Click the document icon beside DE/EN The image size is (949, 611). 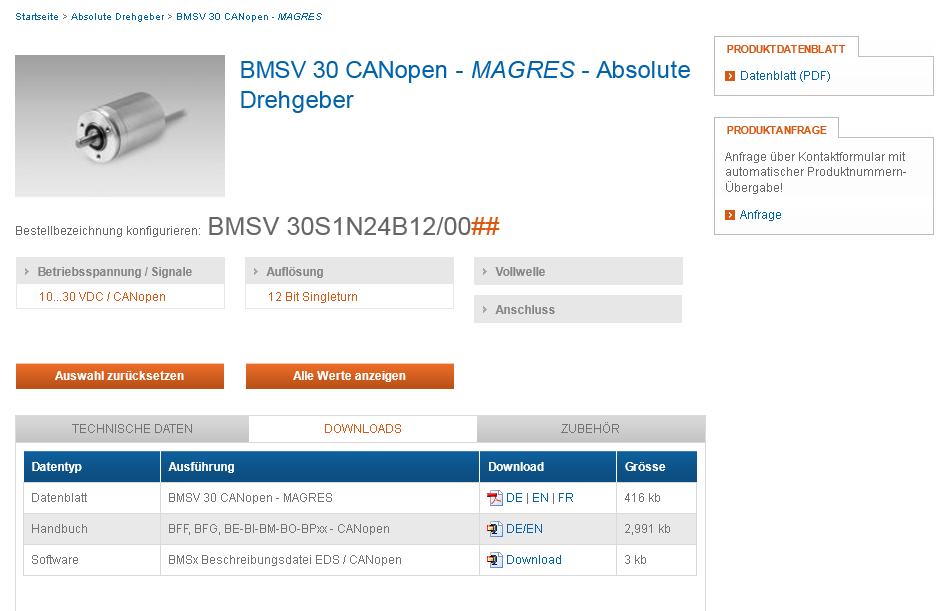[494, 529]
